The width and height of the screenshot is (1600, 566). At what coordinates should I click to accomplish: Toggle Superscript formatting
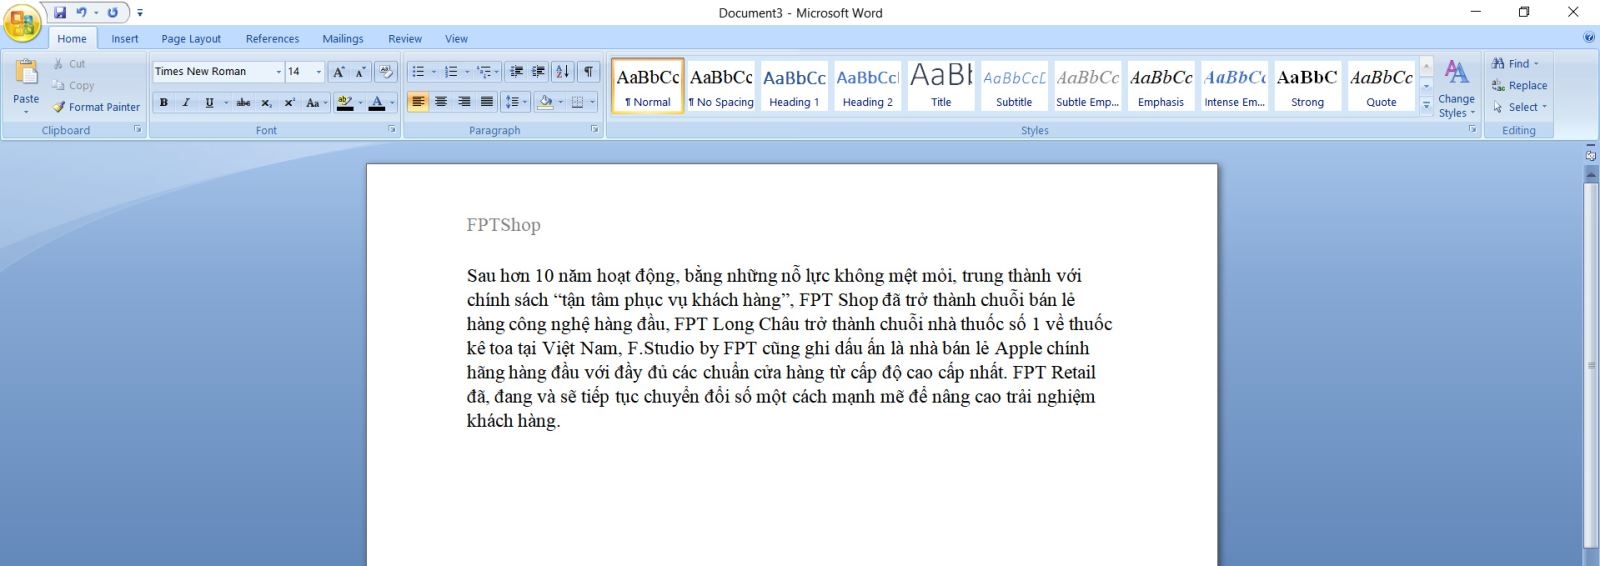pos(289,102)
